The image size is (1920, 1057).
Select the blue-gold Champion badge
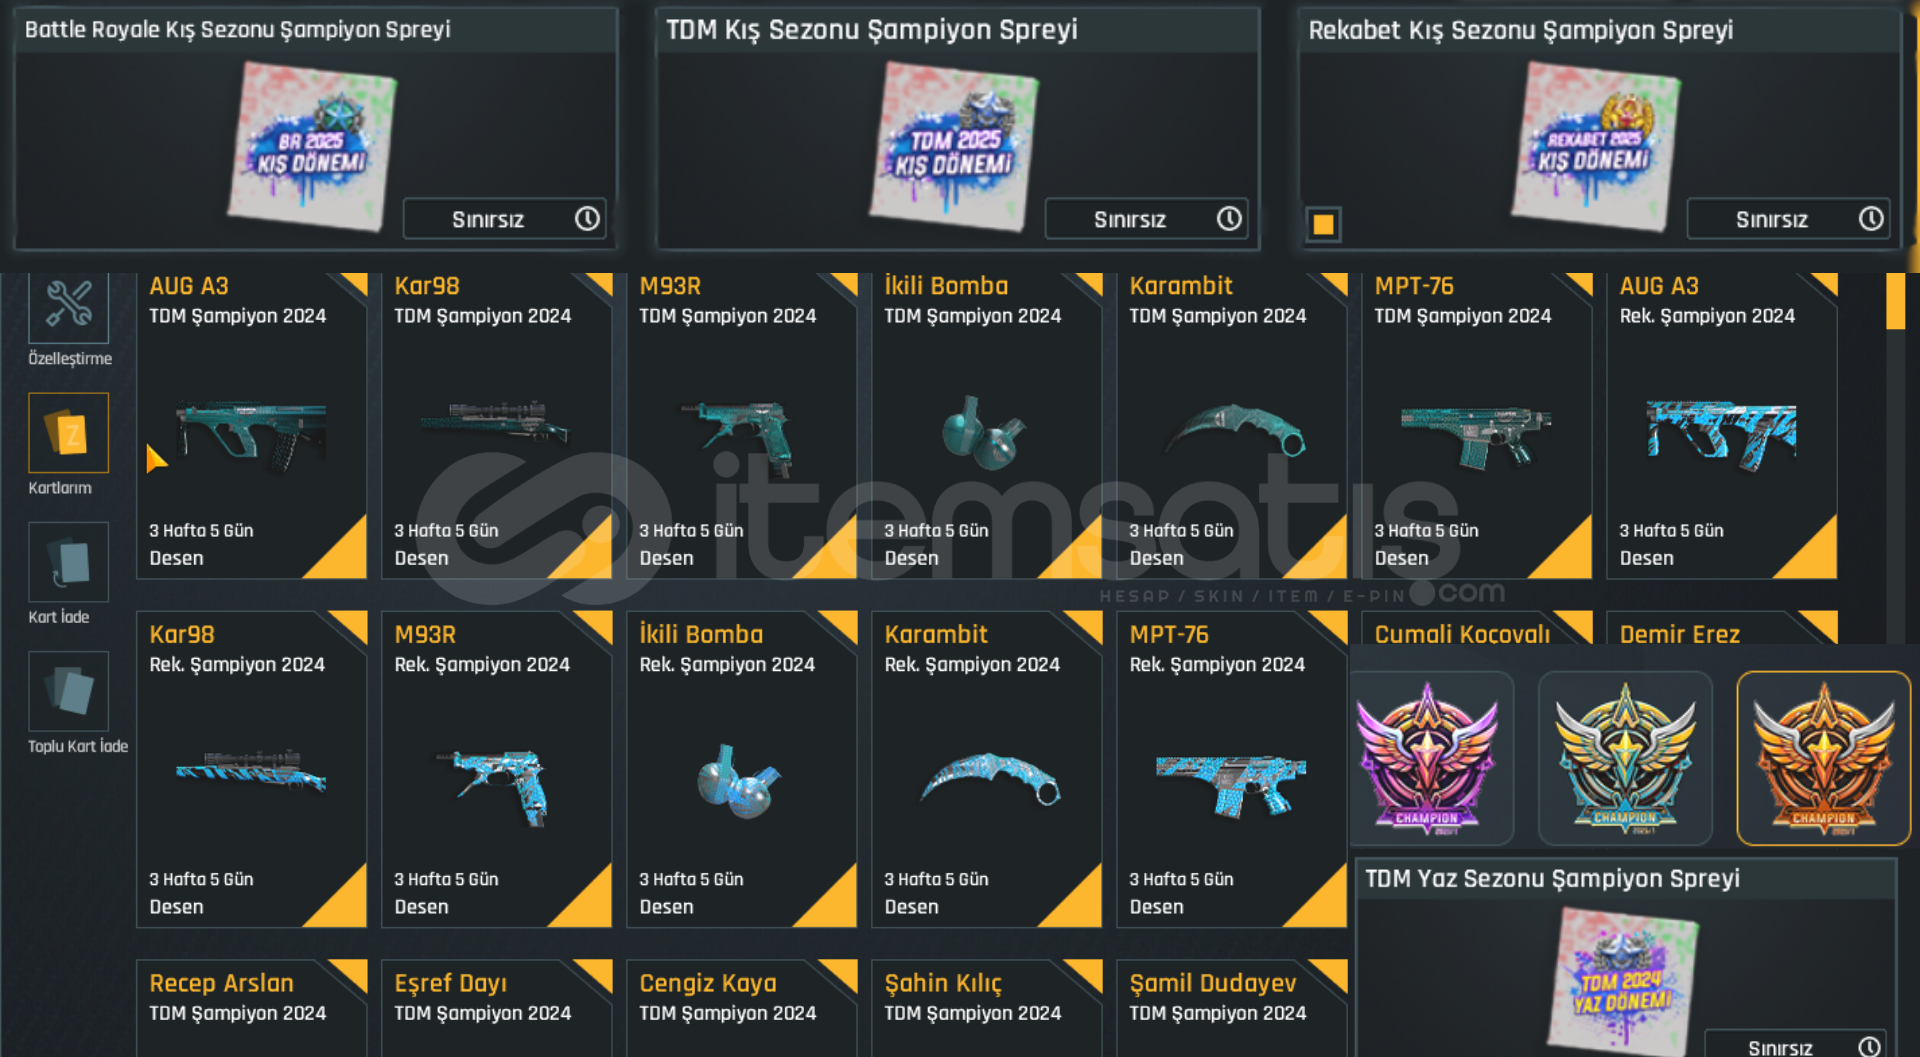1625,758
